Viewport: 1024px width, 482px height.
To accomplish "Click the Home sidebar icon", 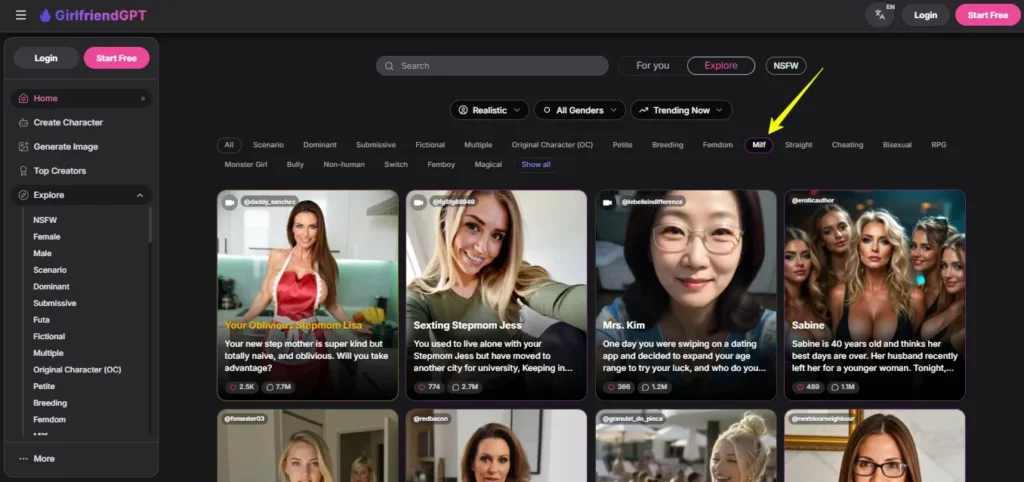I will point(24,99).
